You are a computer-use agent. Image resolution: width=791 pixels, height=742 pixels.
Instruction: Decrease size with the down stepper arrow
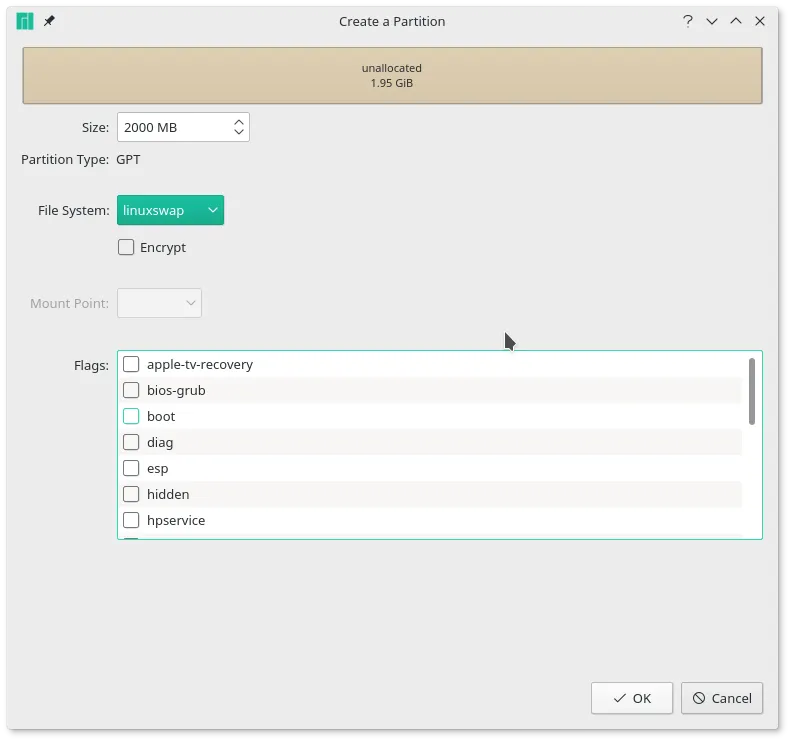(x=239, y=132)
